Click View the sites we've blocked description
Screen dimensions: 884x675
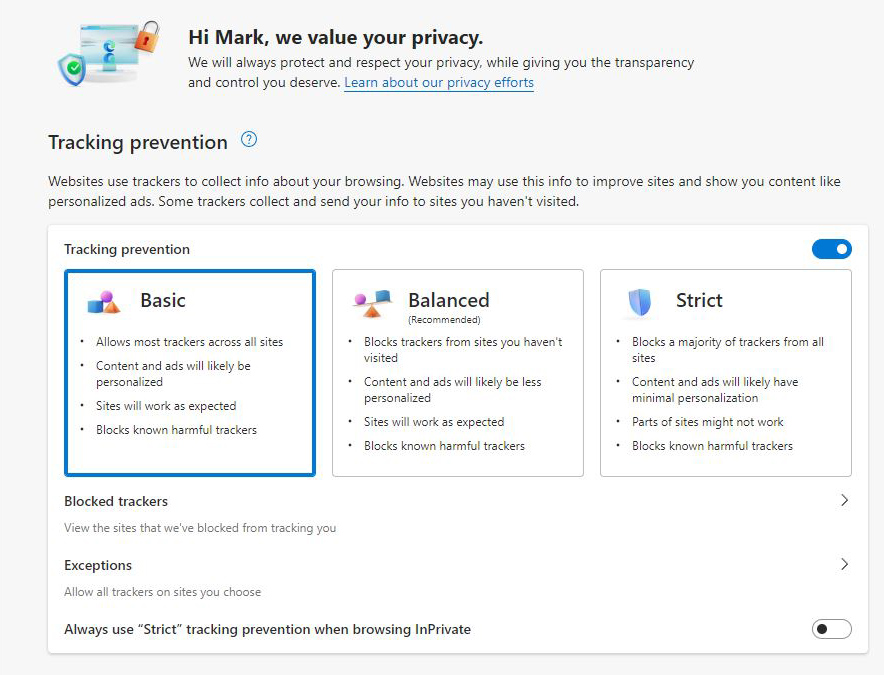tap(200, 528)
